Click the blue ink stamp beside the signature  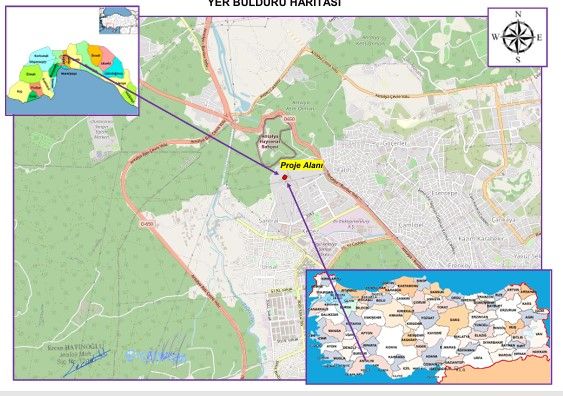pos(155,356)
